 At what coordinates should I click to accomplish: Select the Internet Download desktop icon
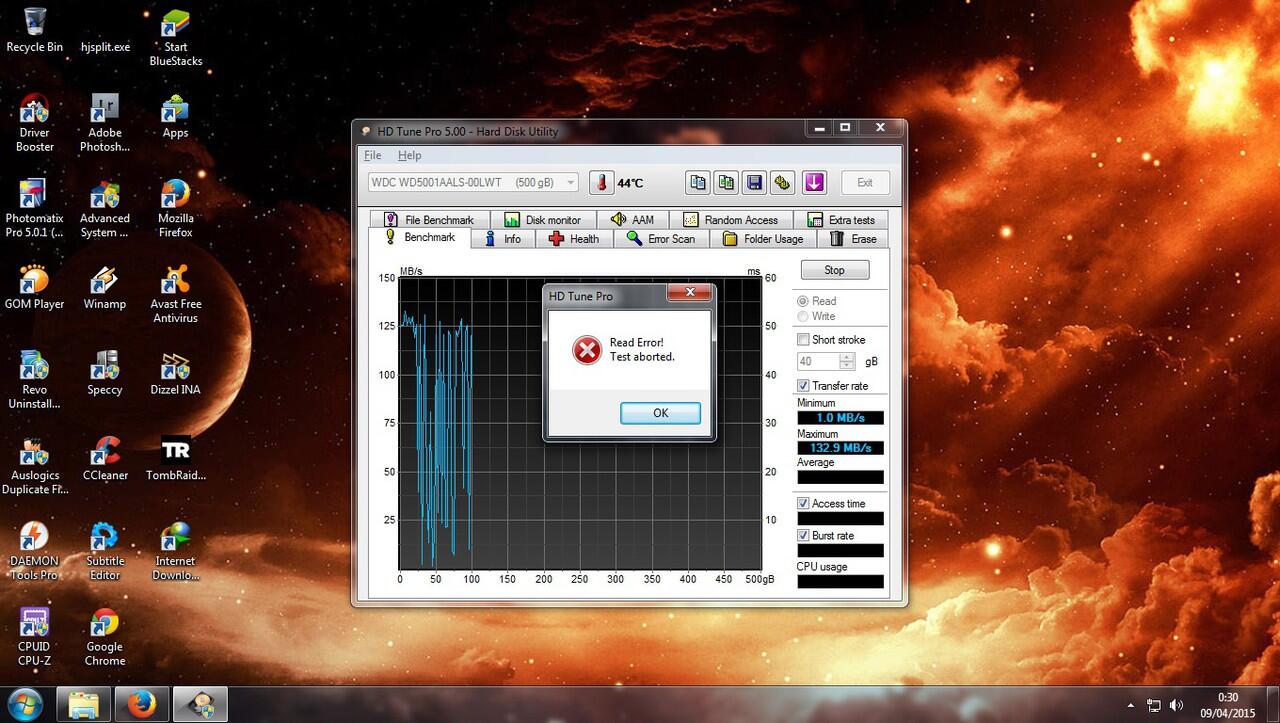pyautogui.click(x=176, y=551)
